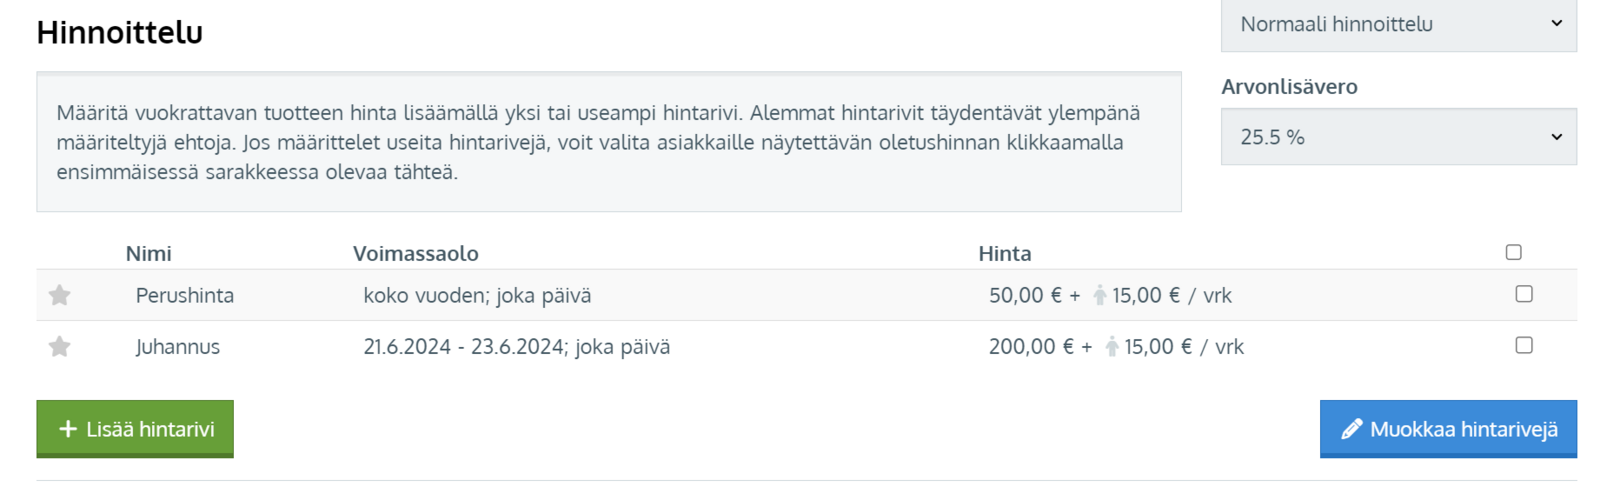Viewport: 1600px width, 487px height.
Task: Click the plus icon on Lisää hintarivi
Action: coord(68,429)
